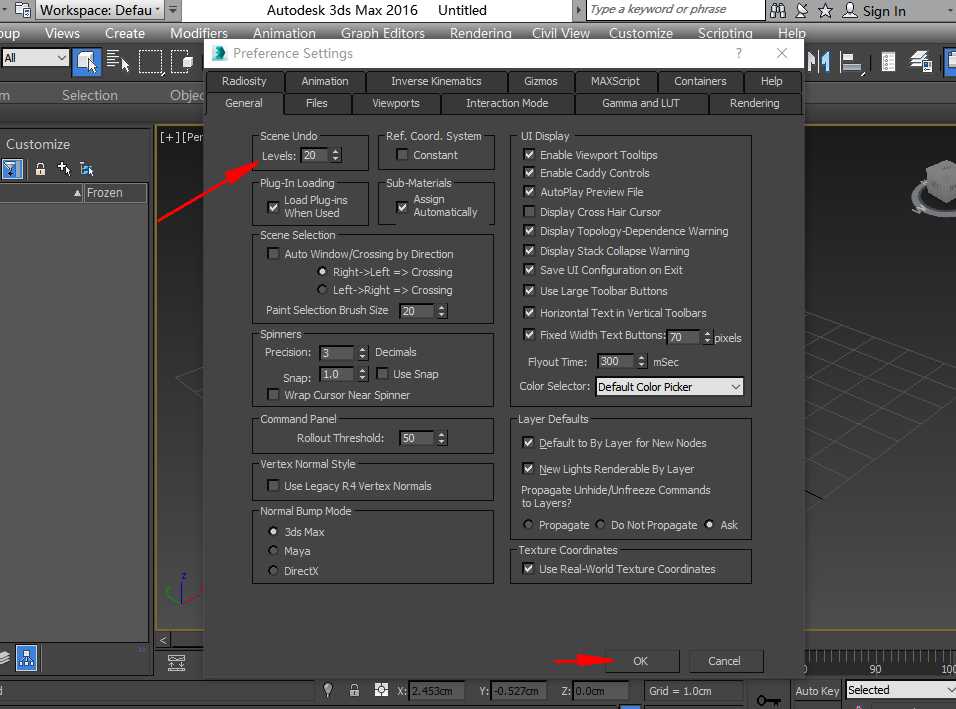The height and width of the screenshot is (709, 956).
Task: Click the X coordinate field
Action: (x=436, y=691)
